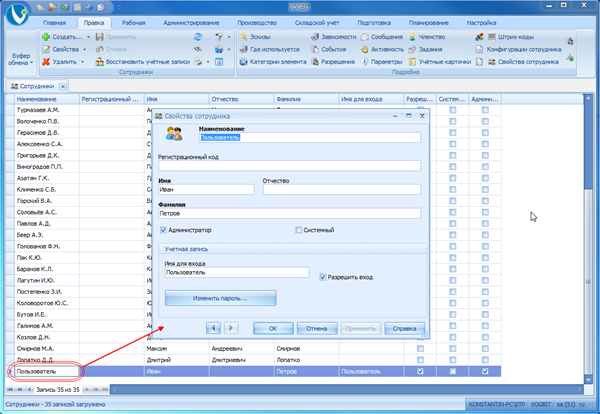Enable the Системный checkbox

pos(299,229)
